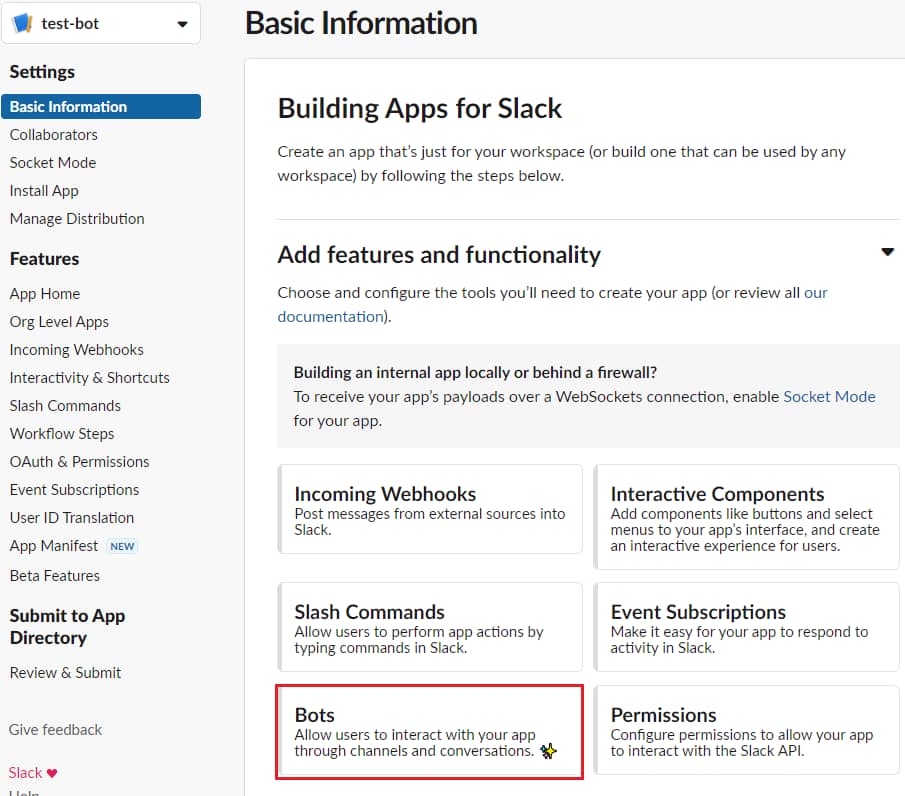
Task: Click the test-bot app icon
Action: (x=23, y=23)
